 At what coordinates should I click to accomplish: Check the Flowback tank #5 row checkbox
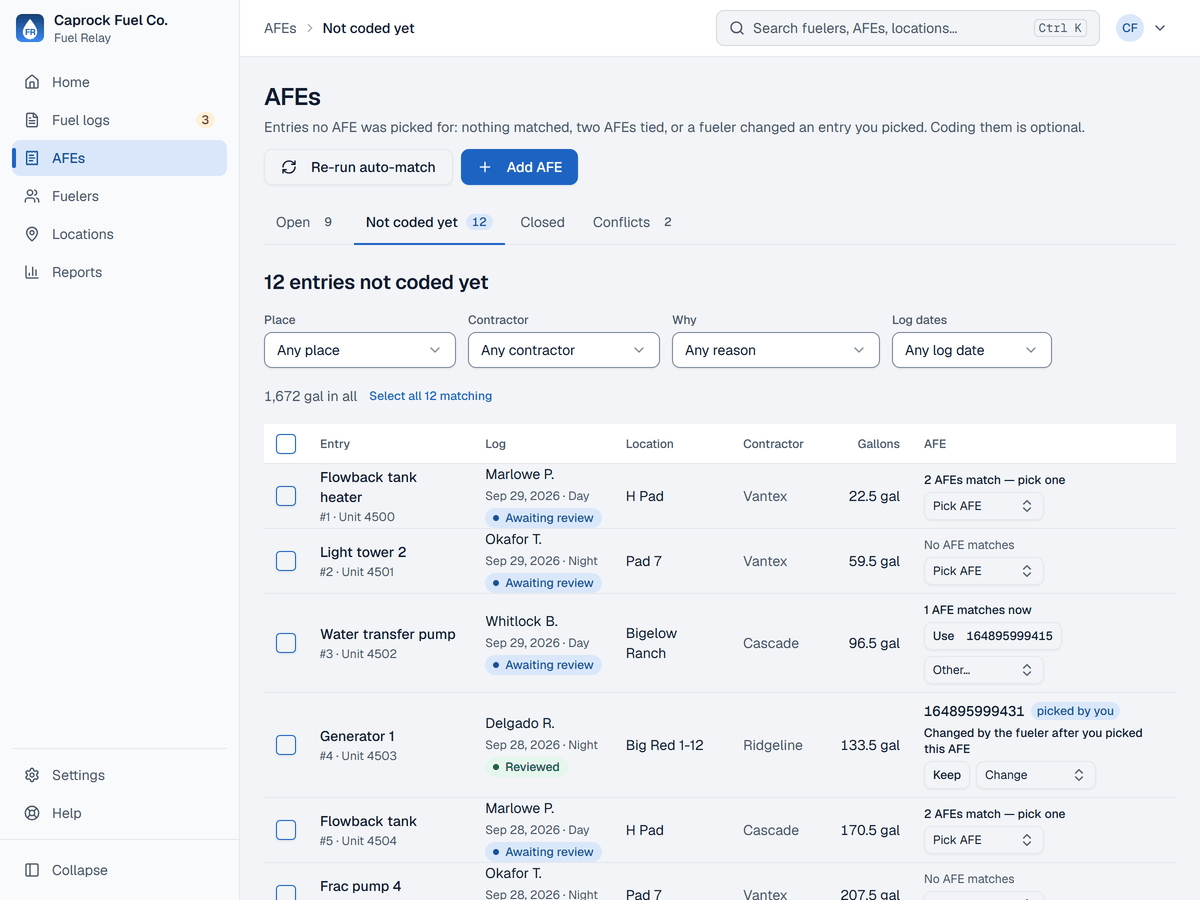[286, 830]
